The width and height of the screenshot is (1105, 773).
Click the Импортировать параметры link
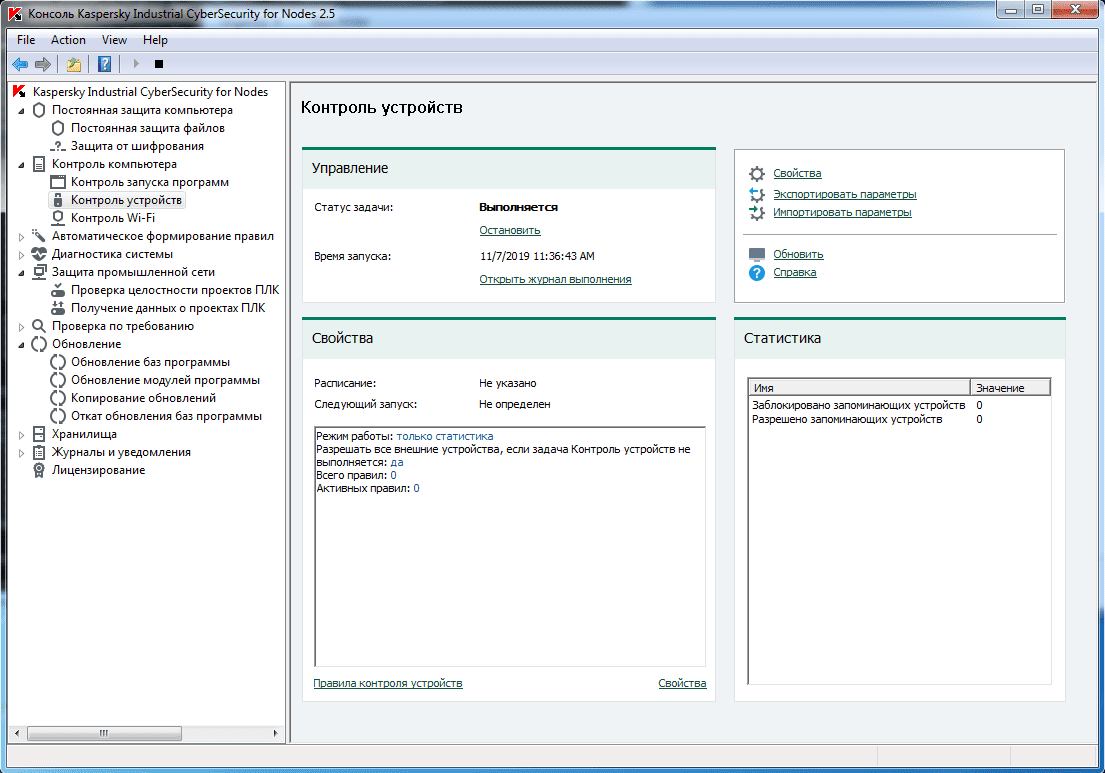[842, 212]
